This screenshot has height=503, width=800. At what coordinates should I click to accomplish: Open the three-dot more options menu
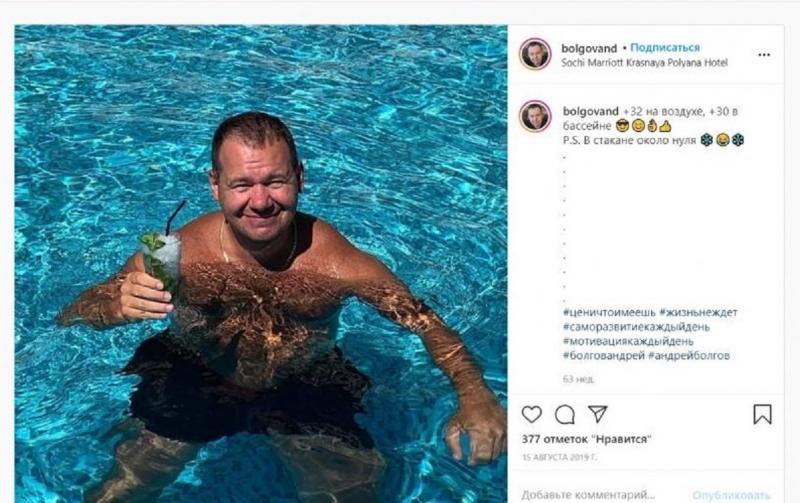[764, 55]
